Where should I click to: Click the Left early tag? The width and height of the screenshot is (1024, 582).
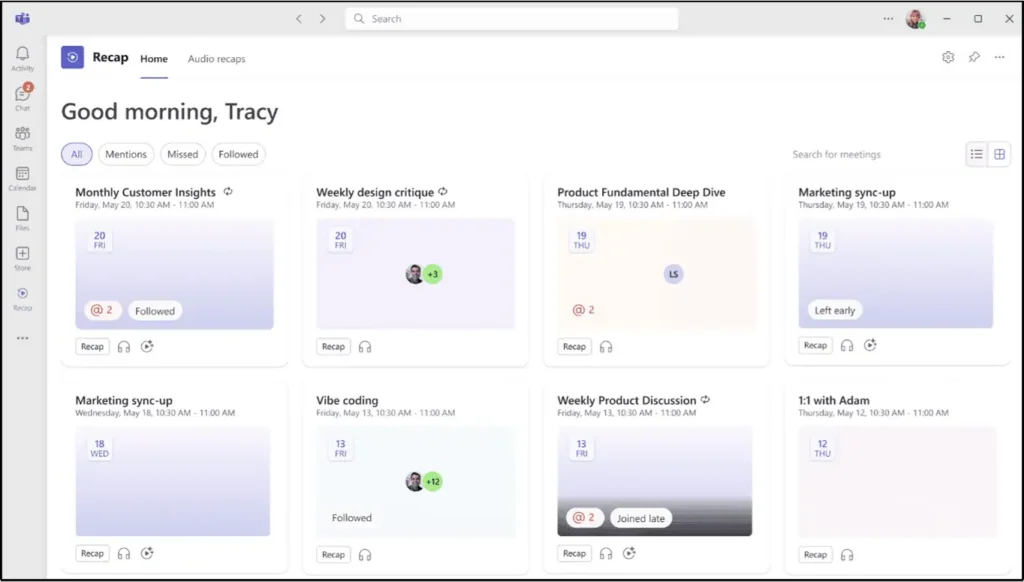point(835,310)
